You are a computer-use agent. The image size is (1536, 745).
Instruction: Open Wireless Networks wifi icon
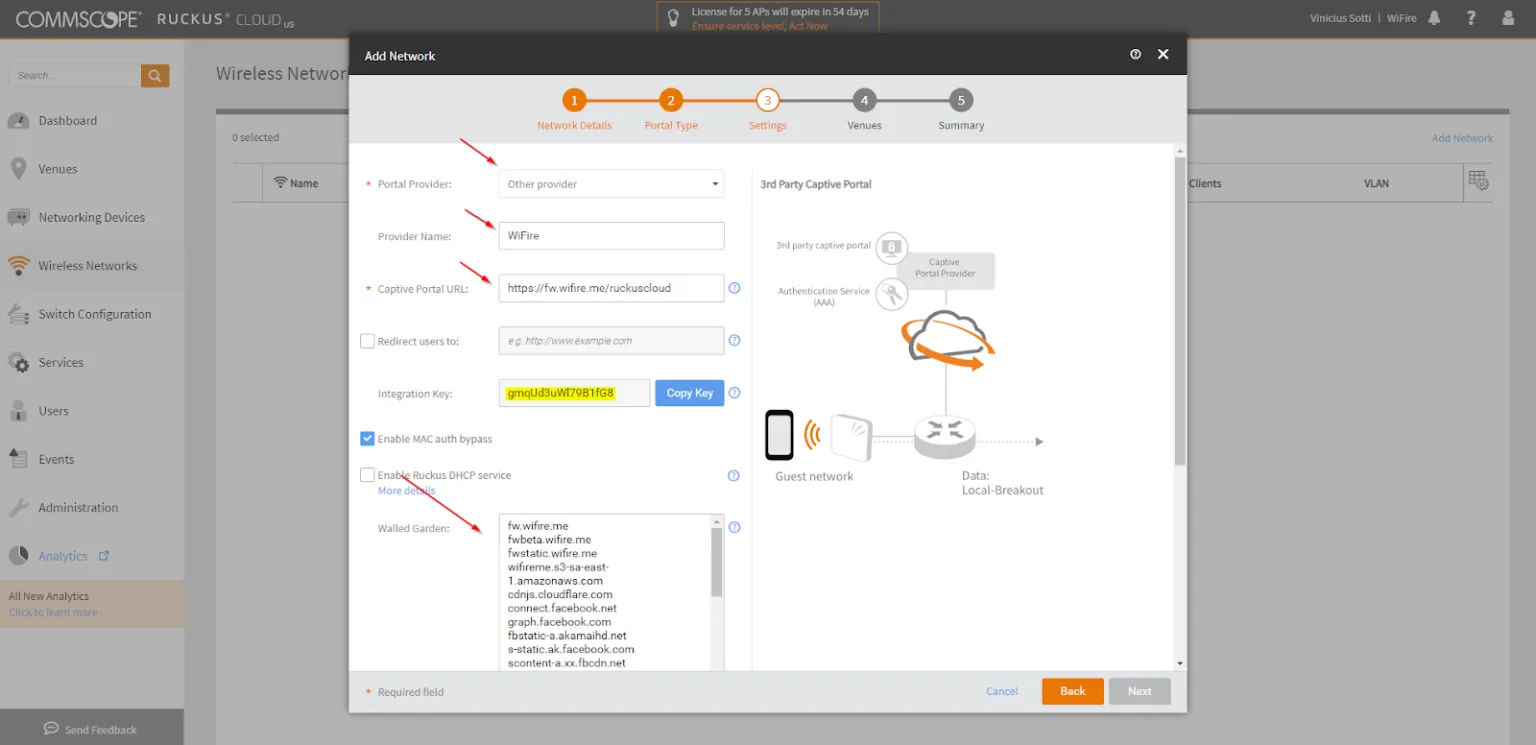18,266
